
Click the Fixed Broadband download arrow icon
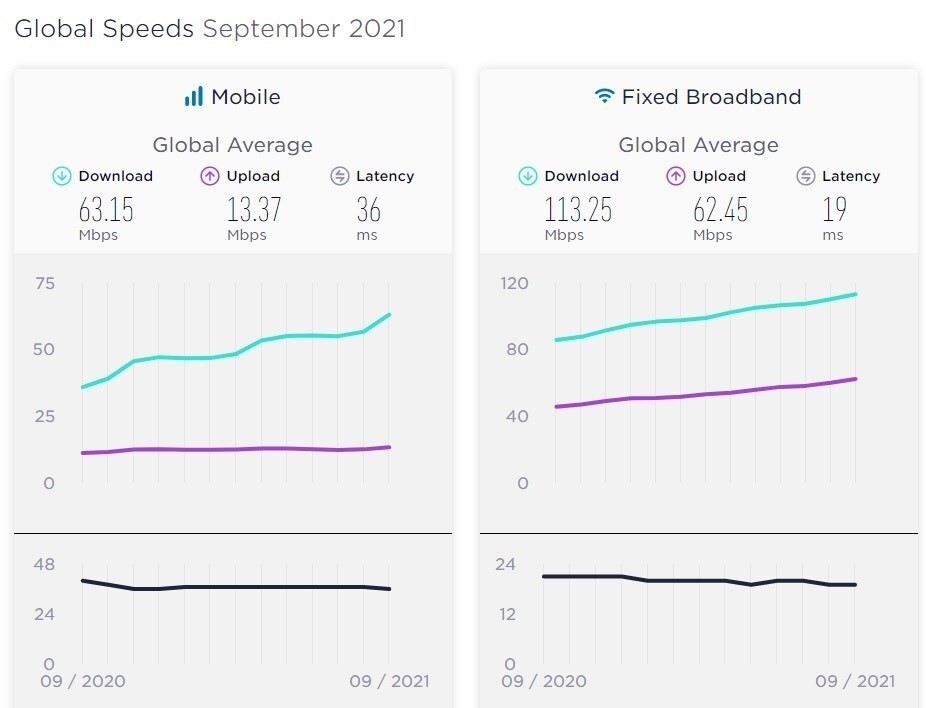pos(527,176)
